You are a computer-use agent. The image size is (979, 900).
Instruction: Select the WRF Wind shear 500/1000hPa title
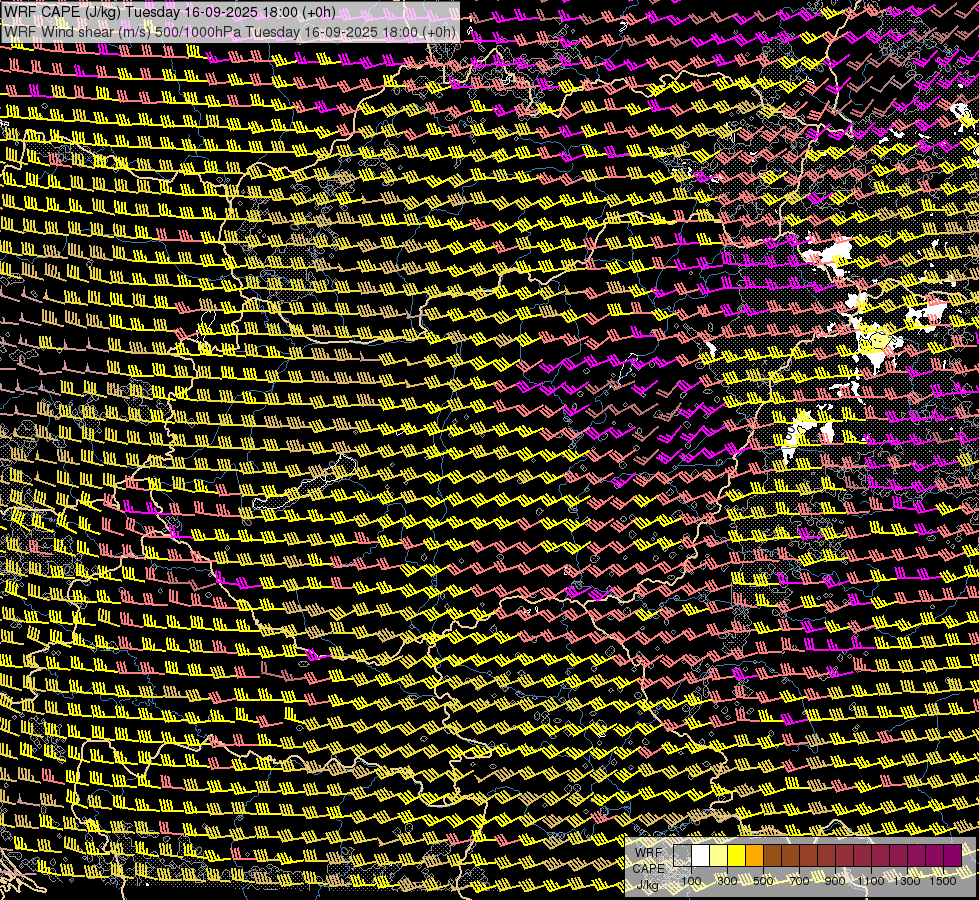(x=230, y=31)
